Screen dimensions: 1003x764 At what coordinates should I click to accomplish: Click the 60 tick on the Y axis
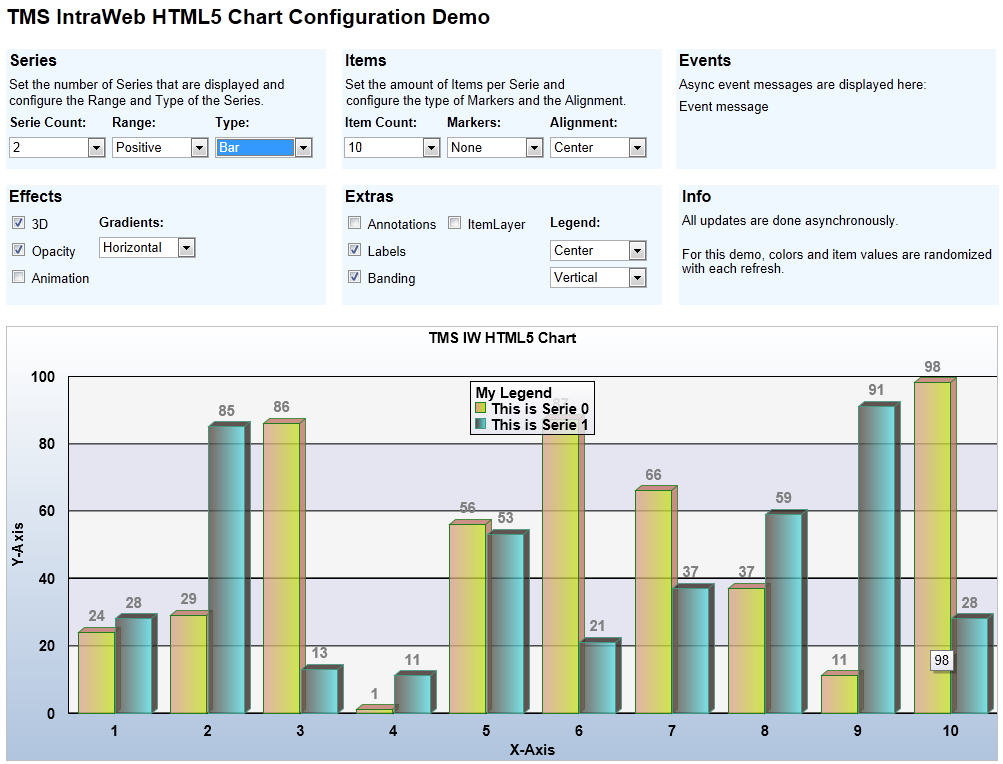pos(47,511)
